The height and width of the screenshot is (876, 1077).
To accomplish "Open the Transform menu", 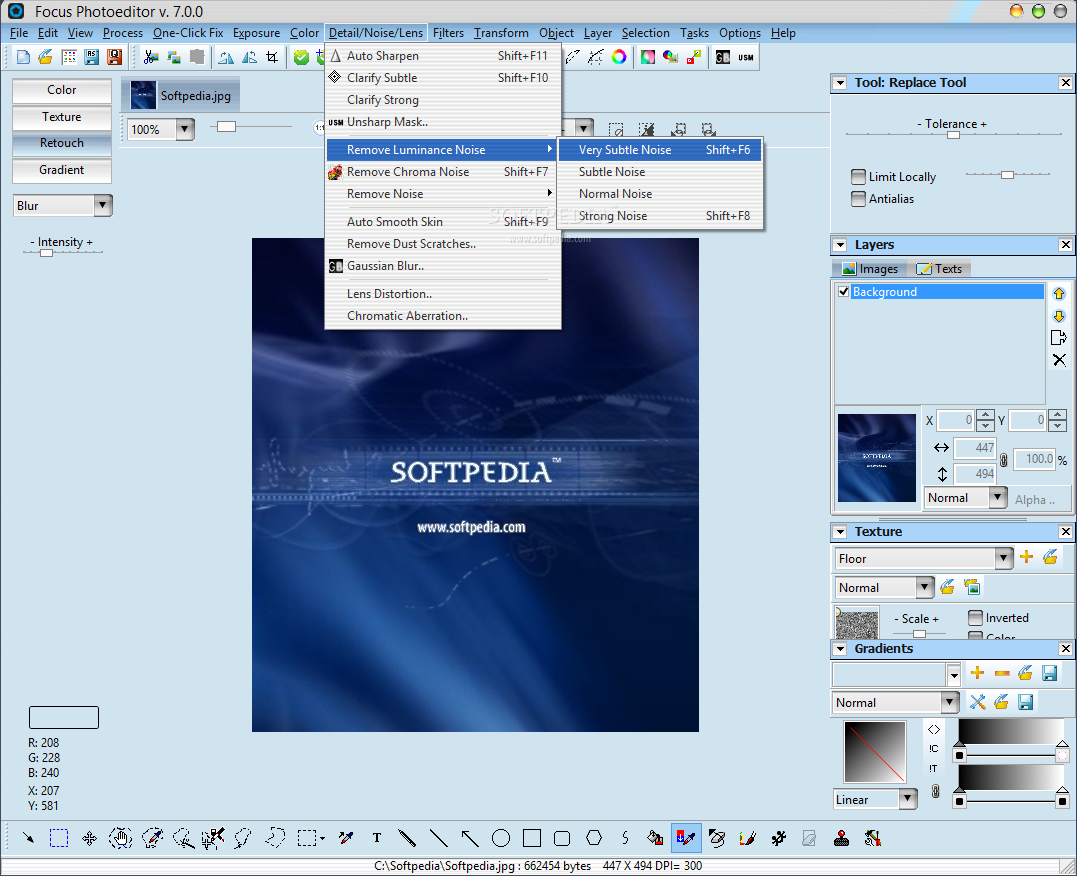I will [x=501, y=33].
